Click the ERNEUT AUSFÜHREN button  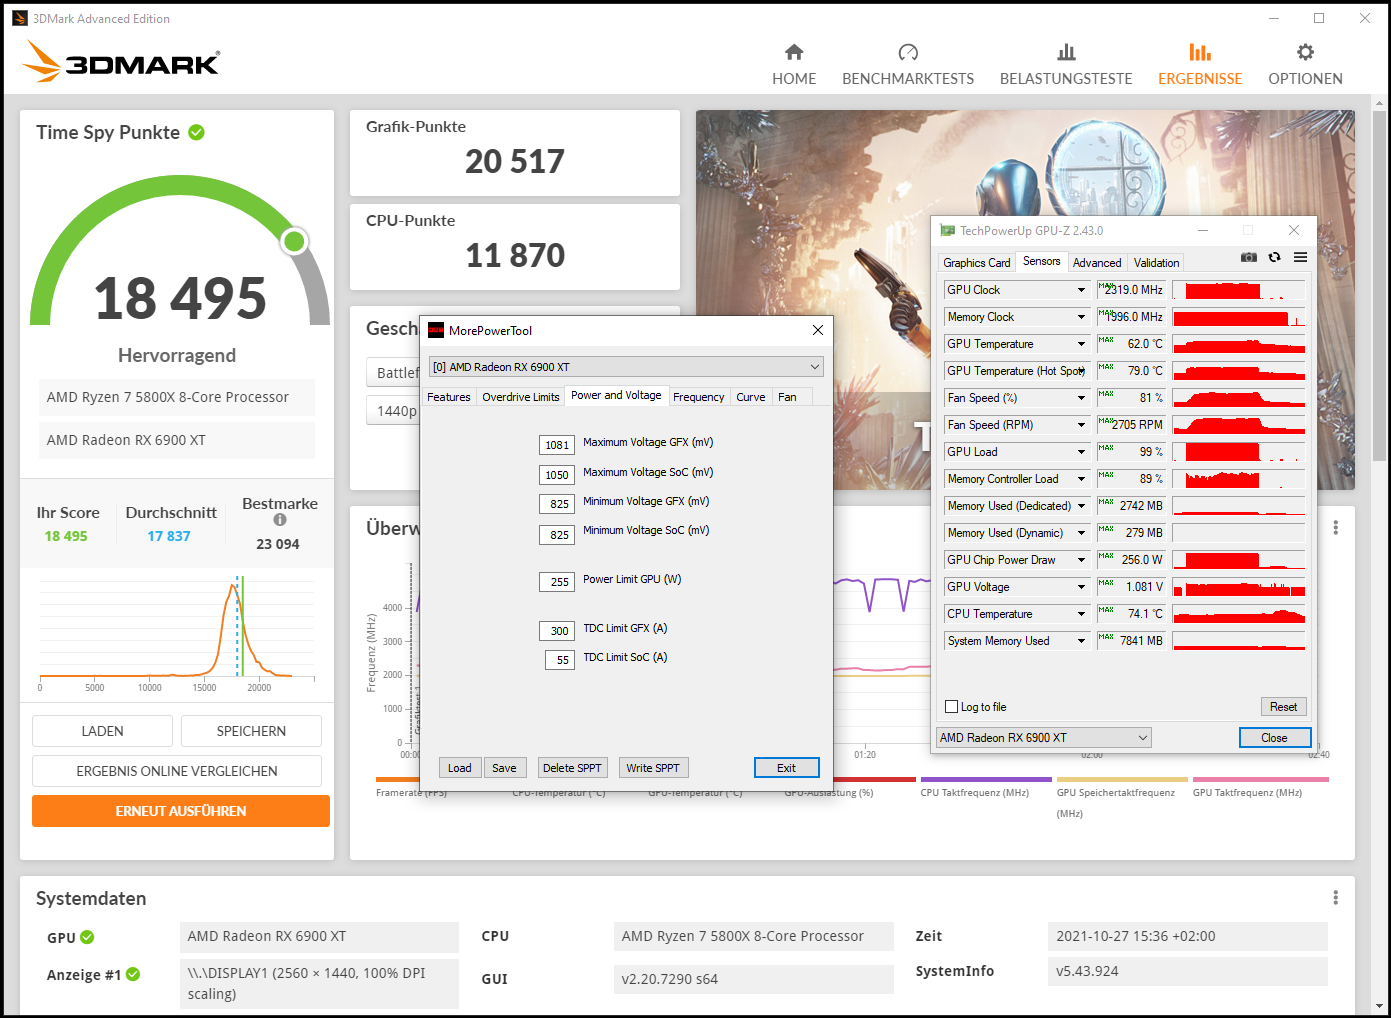click(x=181, y=811)
